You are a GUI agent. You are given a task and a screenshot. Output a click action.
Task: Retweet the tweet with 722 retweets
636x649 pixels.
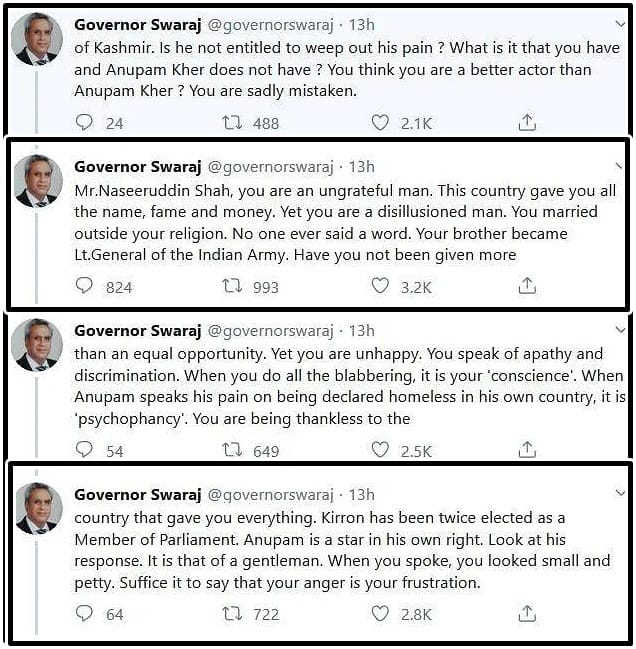point(232,614)
